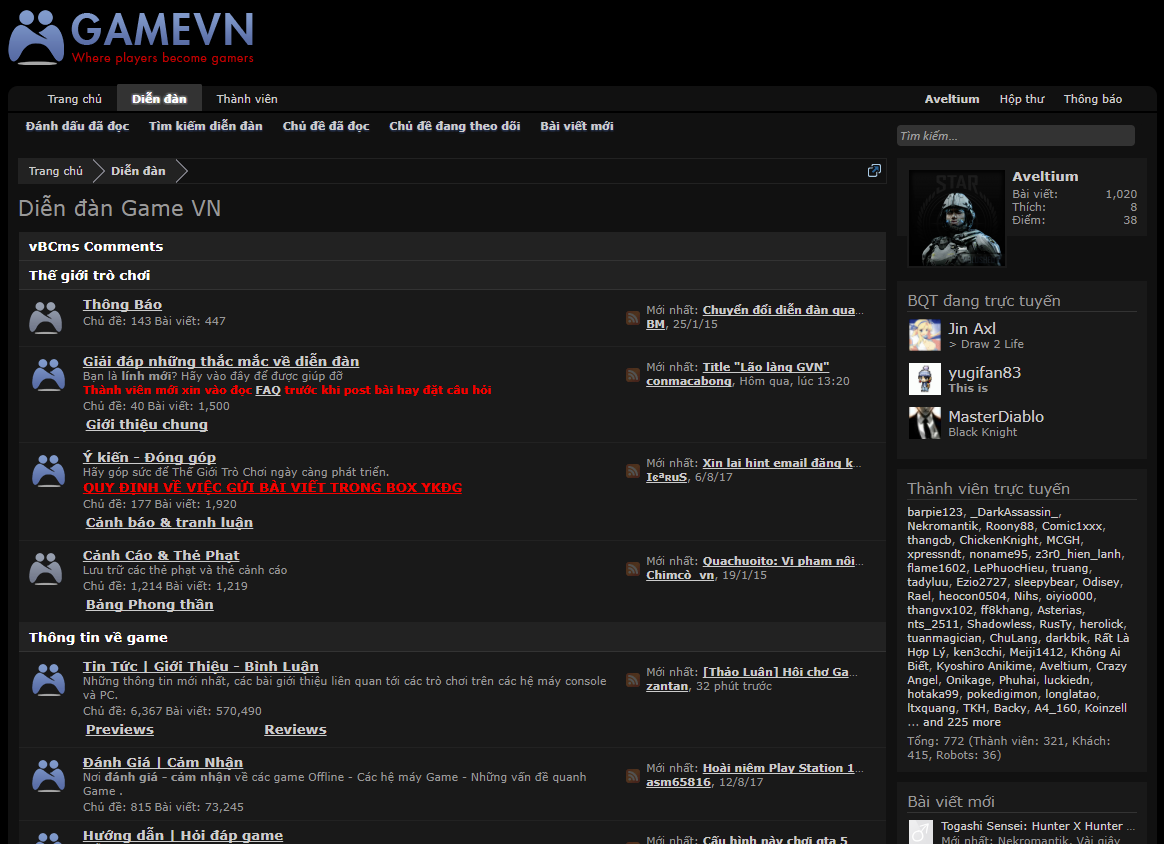Viewport: 1164px width, 844px height.
Task: Open Jin Axl's avatar
Action: coord(924,336)
